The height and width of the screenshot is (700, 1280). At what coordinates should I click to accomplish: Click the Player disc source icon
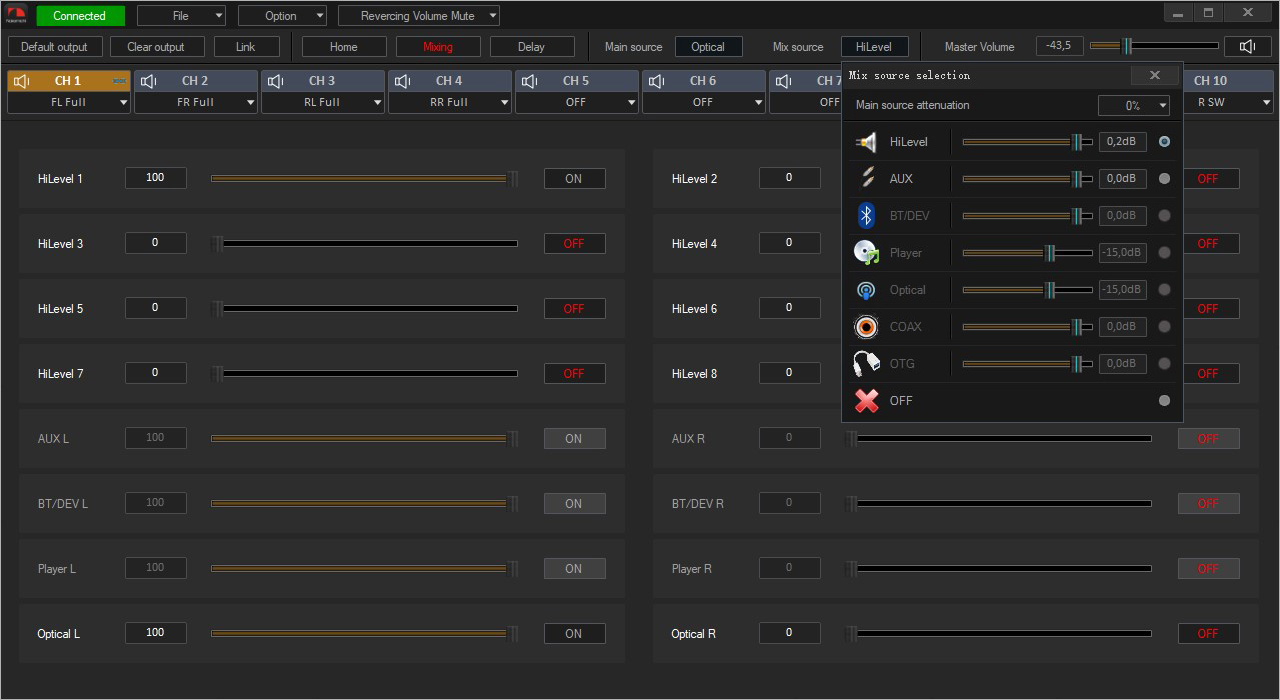[x=866, y=253]
